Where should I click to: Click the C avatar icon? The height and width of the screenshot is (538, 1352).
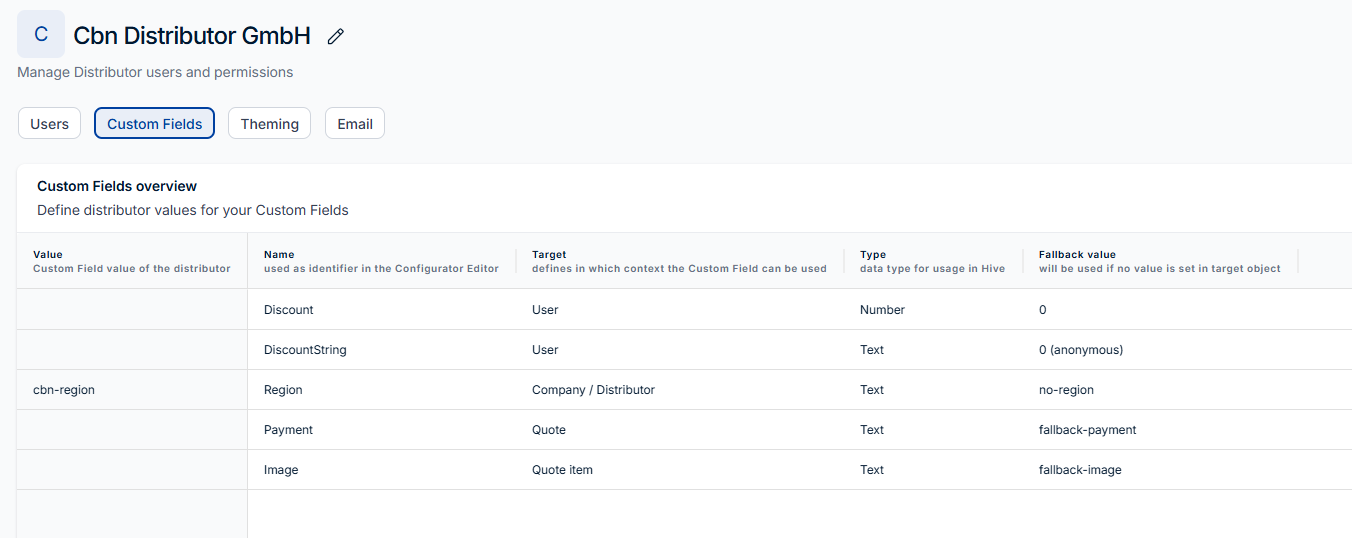click(x=41, y=34)
